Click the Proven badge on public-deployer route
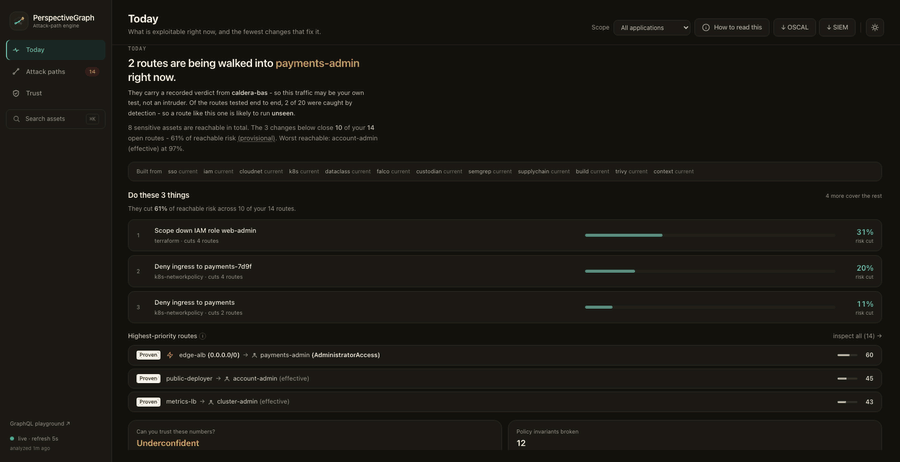This screenshot has width=900, height=462. 148,379
